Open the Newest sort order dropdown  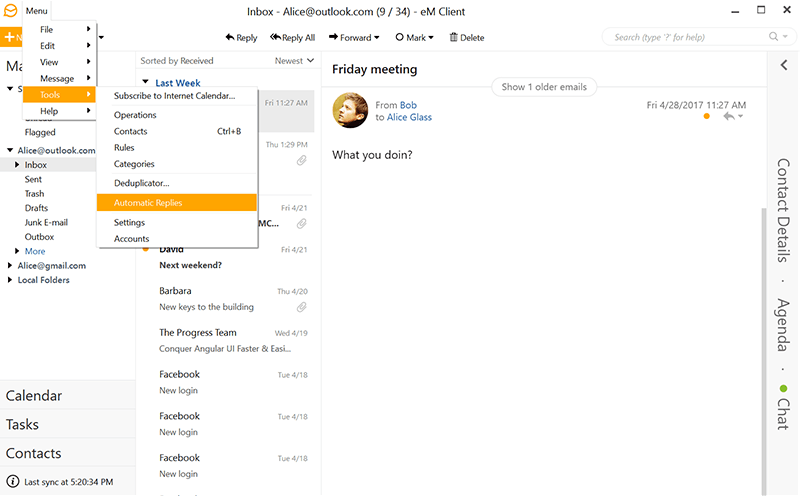pos(294,61)
